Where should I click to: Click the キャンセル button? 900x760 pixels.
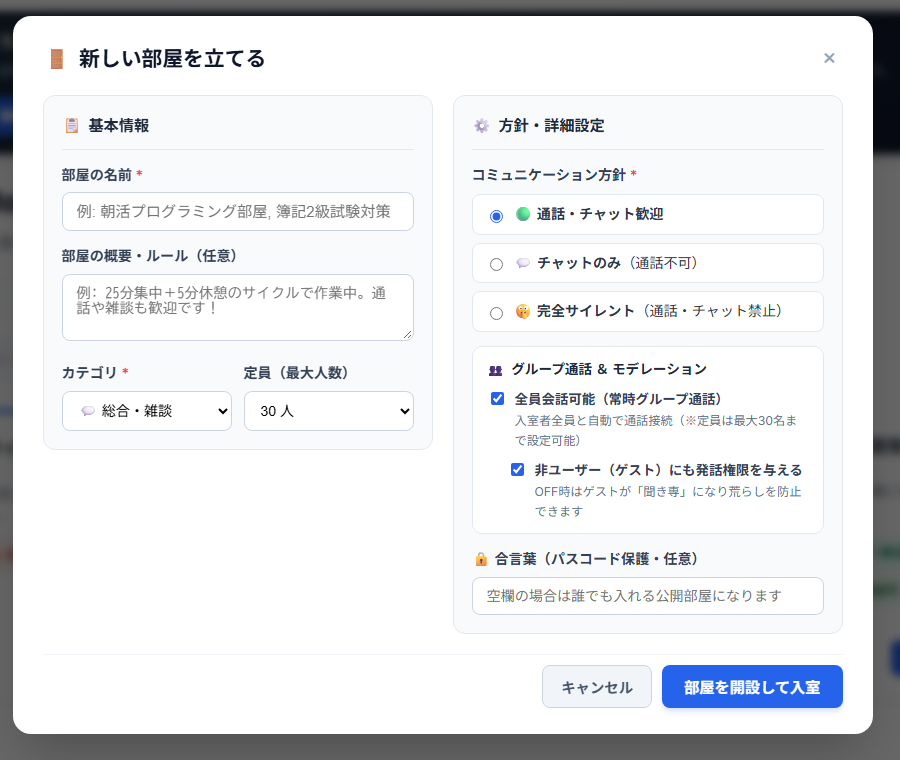pos(597,687)
